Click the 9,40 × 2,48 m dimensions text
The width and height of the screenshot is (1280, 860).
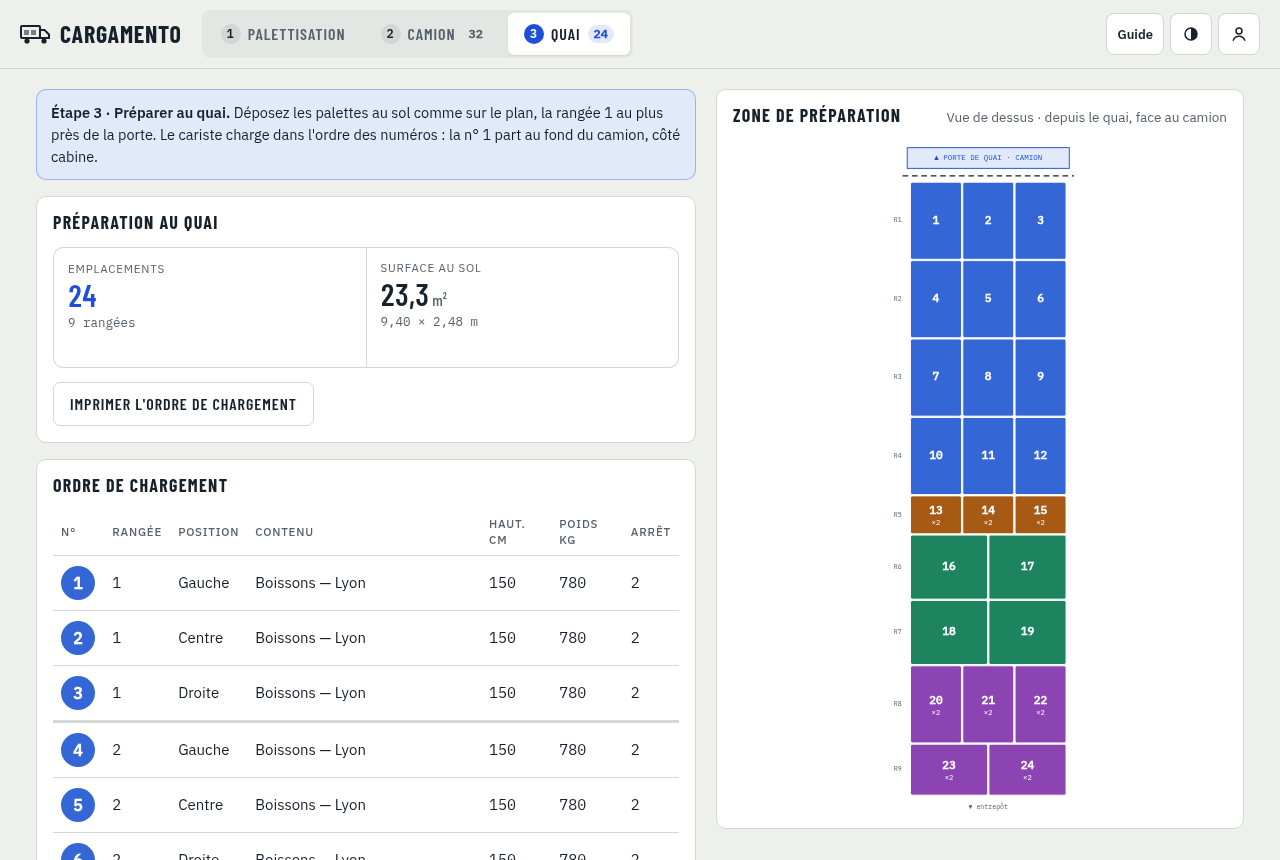pos(429,322)
